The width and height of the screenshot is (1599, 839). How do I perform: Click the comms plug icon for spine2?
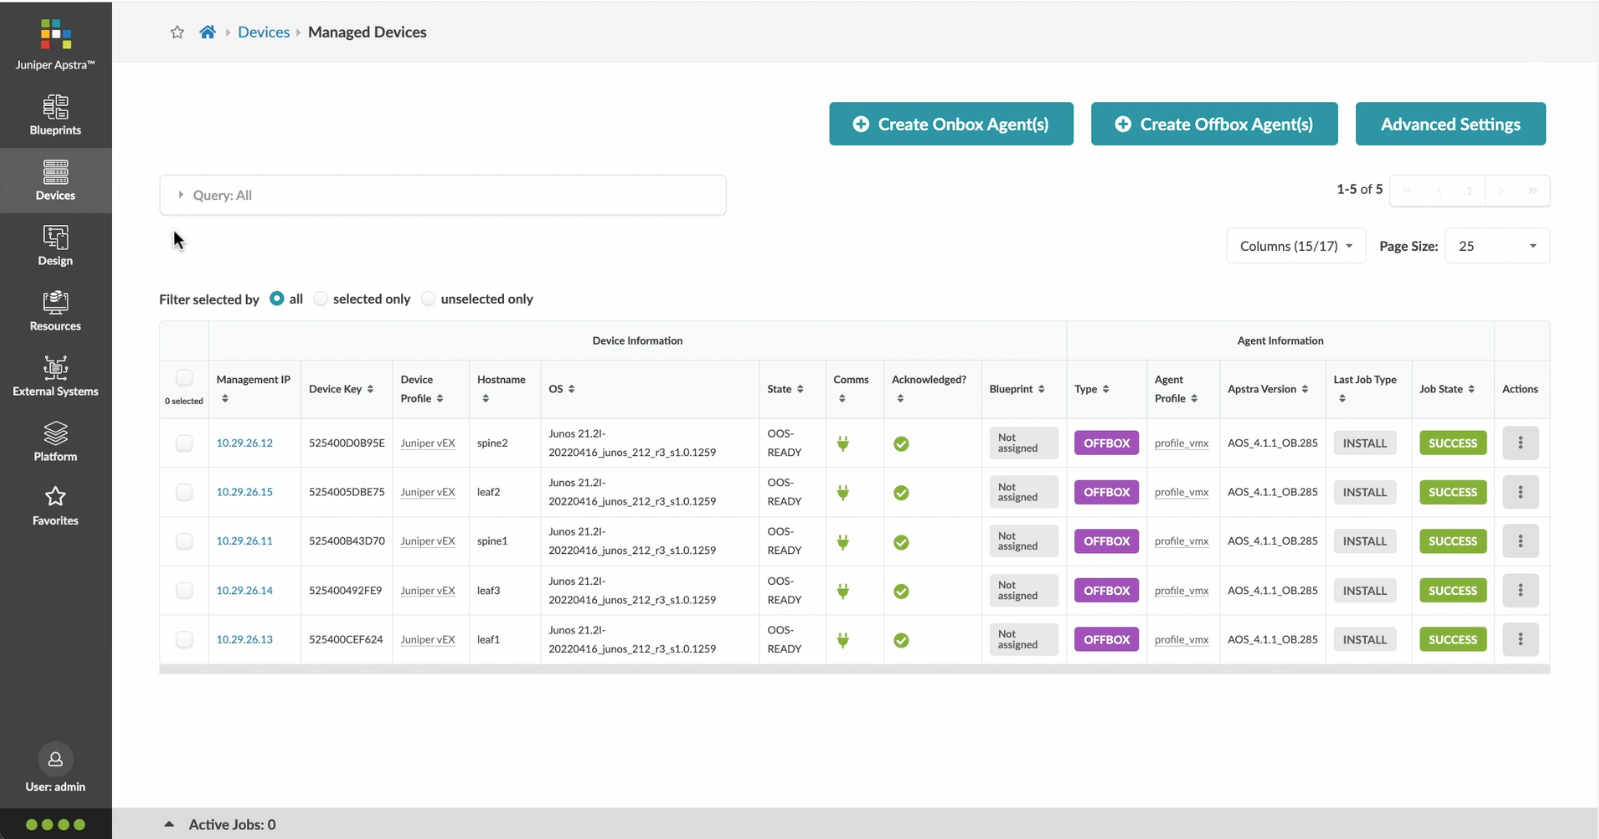coord(843,443)
